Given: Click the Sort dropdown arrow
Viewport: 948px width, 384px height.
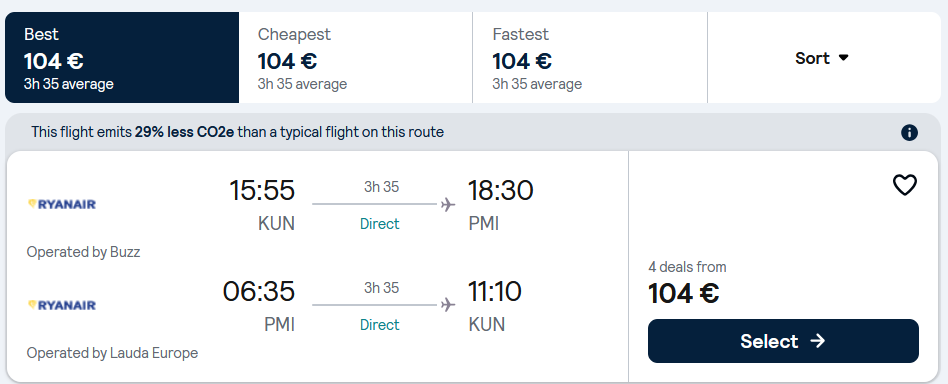Looking at the screenshot, I should [x=843, y=58].
